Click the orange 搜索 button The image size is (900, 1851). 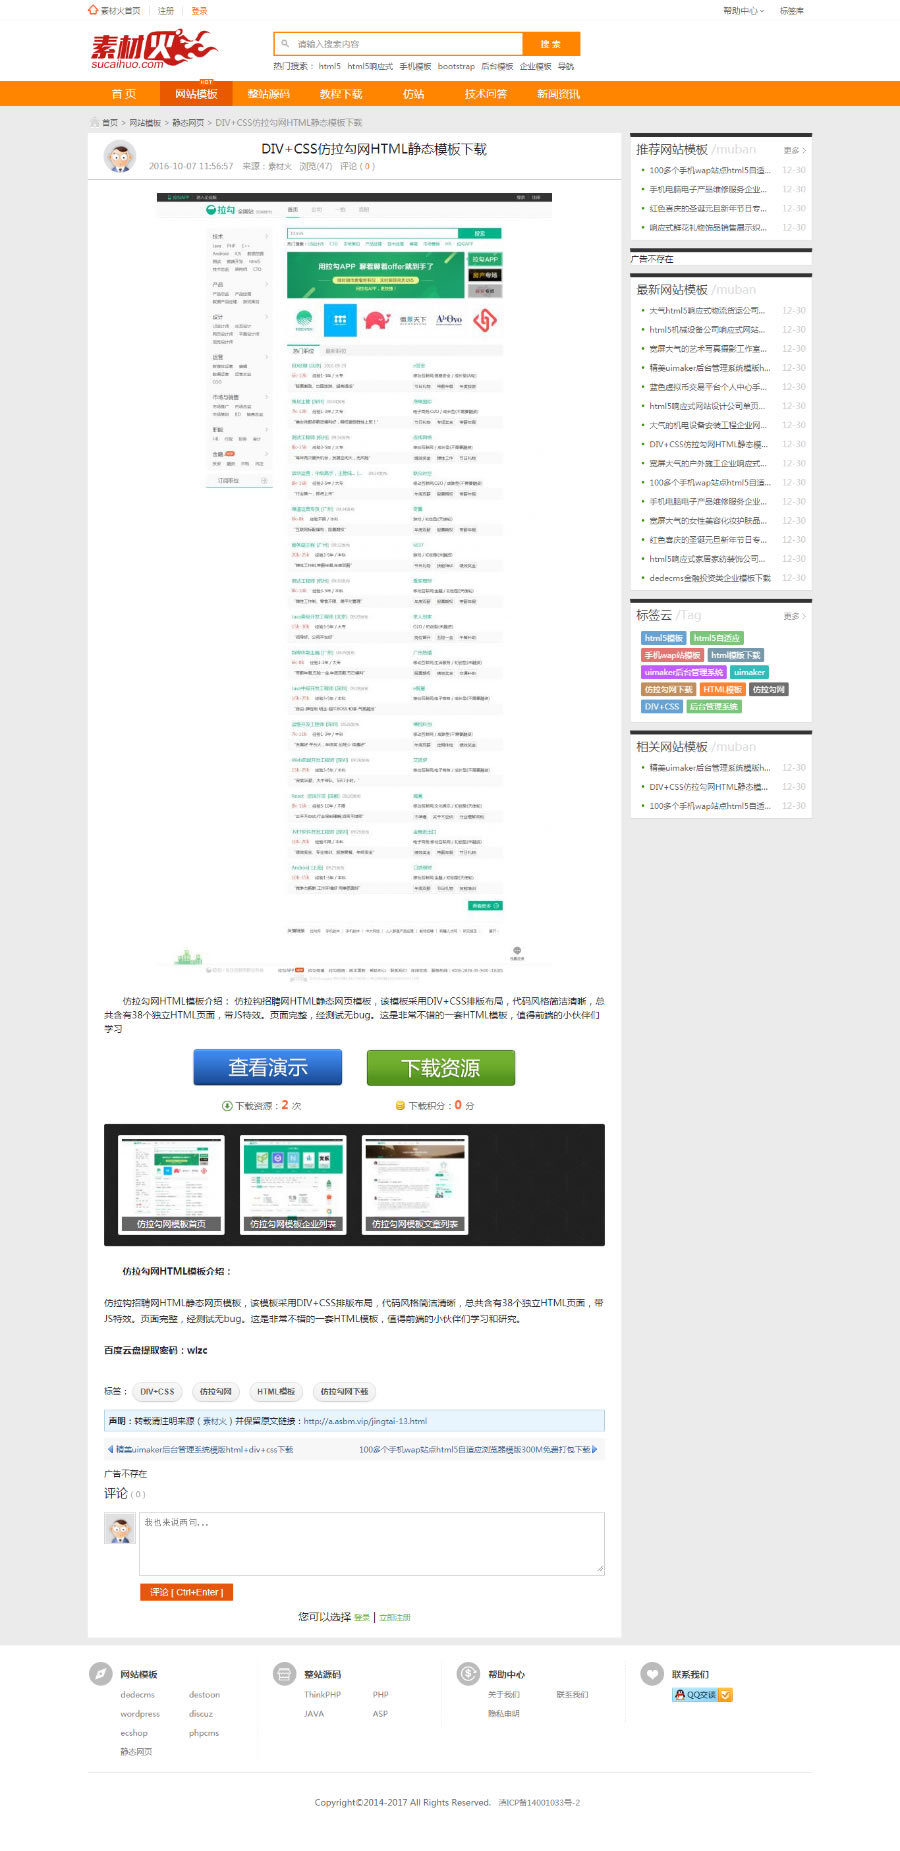click(x=551, y=44)
